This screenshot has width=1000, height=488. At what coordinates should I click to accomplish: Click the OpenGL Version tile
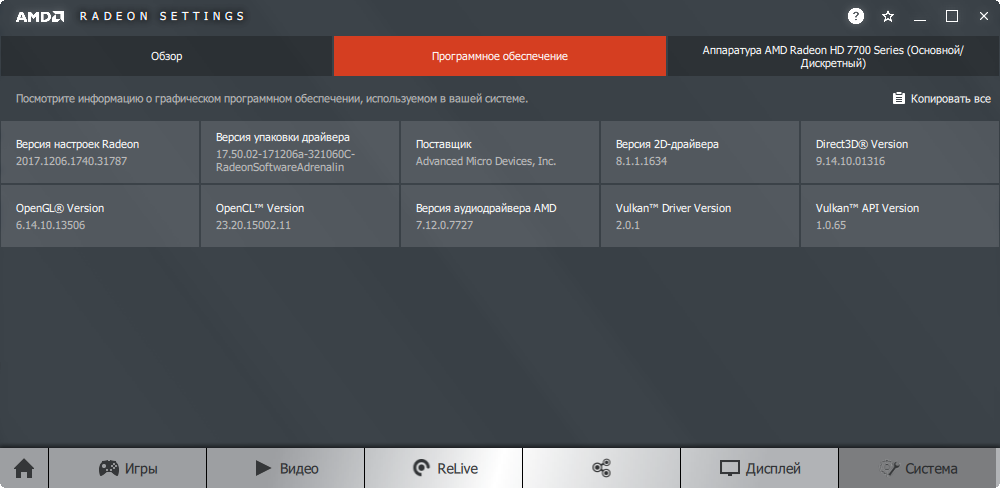click(99, 216)
